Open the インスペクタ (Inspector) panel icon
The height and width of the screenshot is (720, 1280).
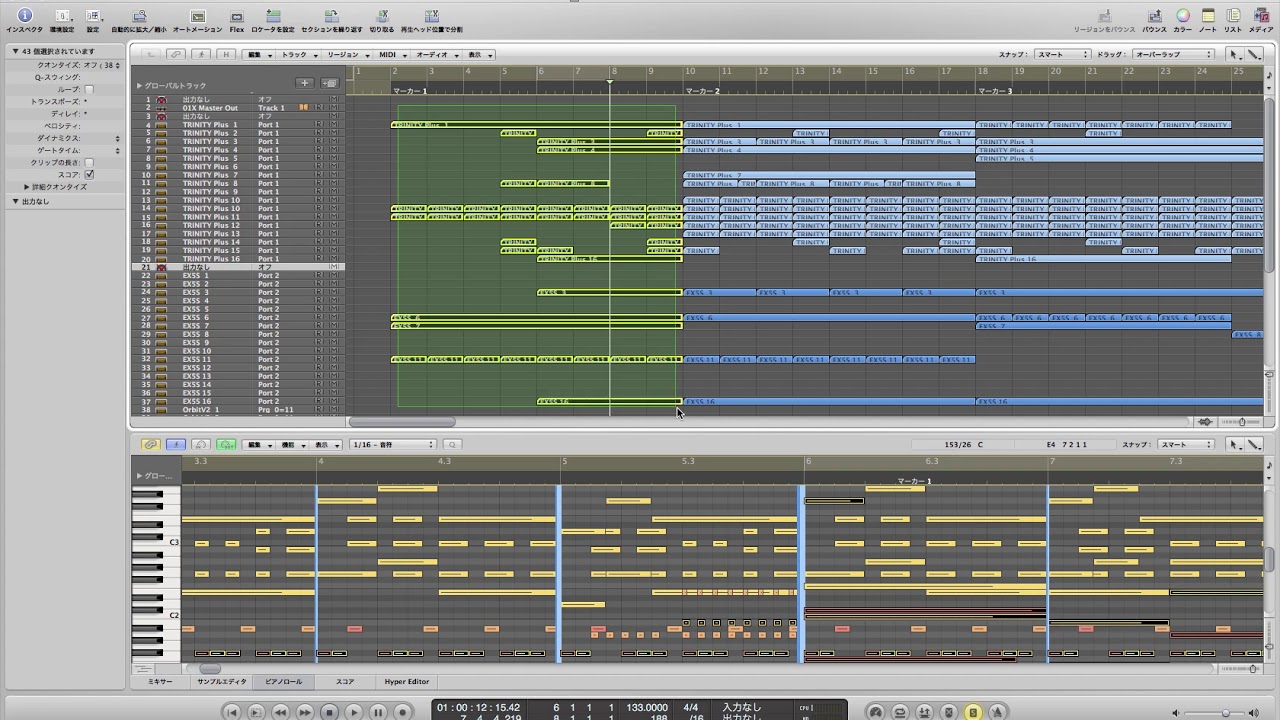click(24, 16)
